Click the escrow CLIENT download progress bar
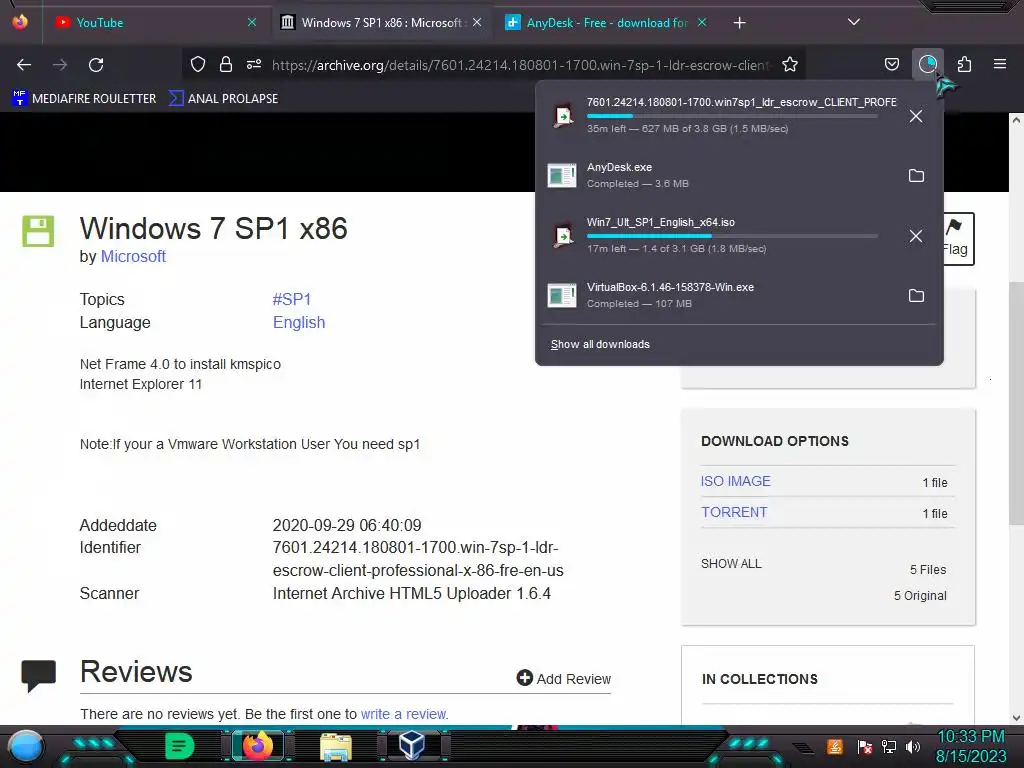This screenshot has height=768, width=1024. (x=732, y=116)
